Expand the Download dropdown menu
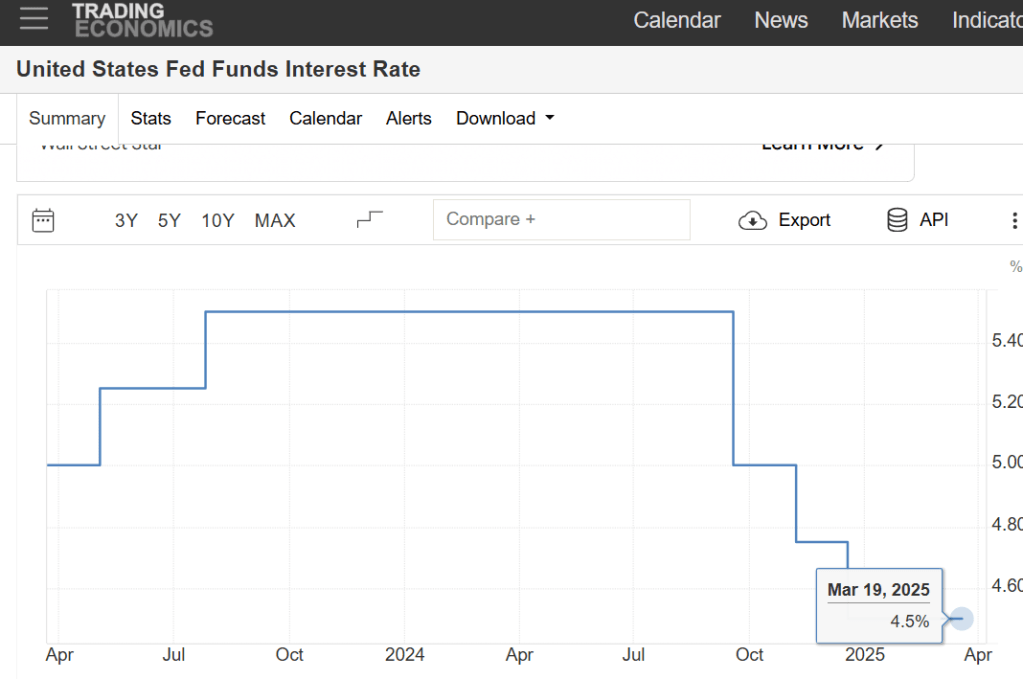The width and height of the screenshot is (1023, 679). [505, 118]
